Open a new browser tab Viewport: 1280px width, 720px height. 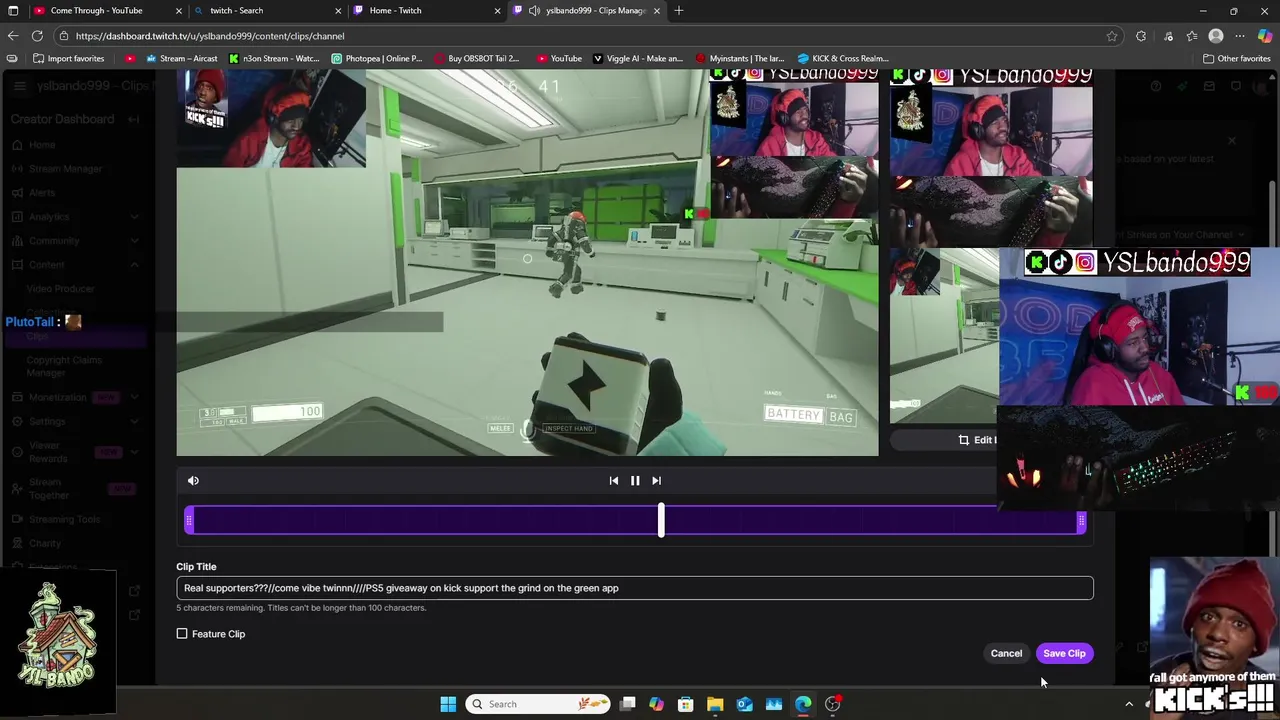point(679,11)
